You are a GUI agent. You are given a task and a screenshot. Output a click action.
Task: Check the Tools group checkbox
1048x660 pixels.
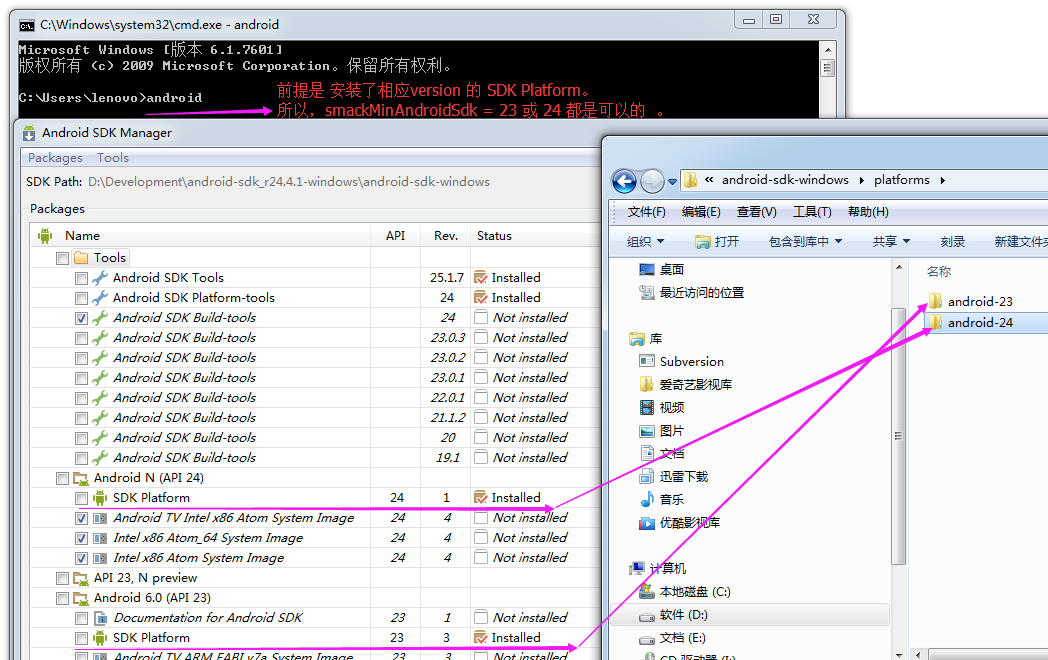[62, 258]
